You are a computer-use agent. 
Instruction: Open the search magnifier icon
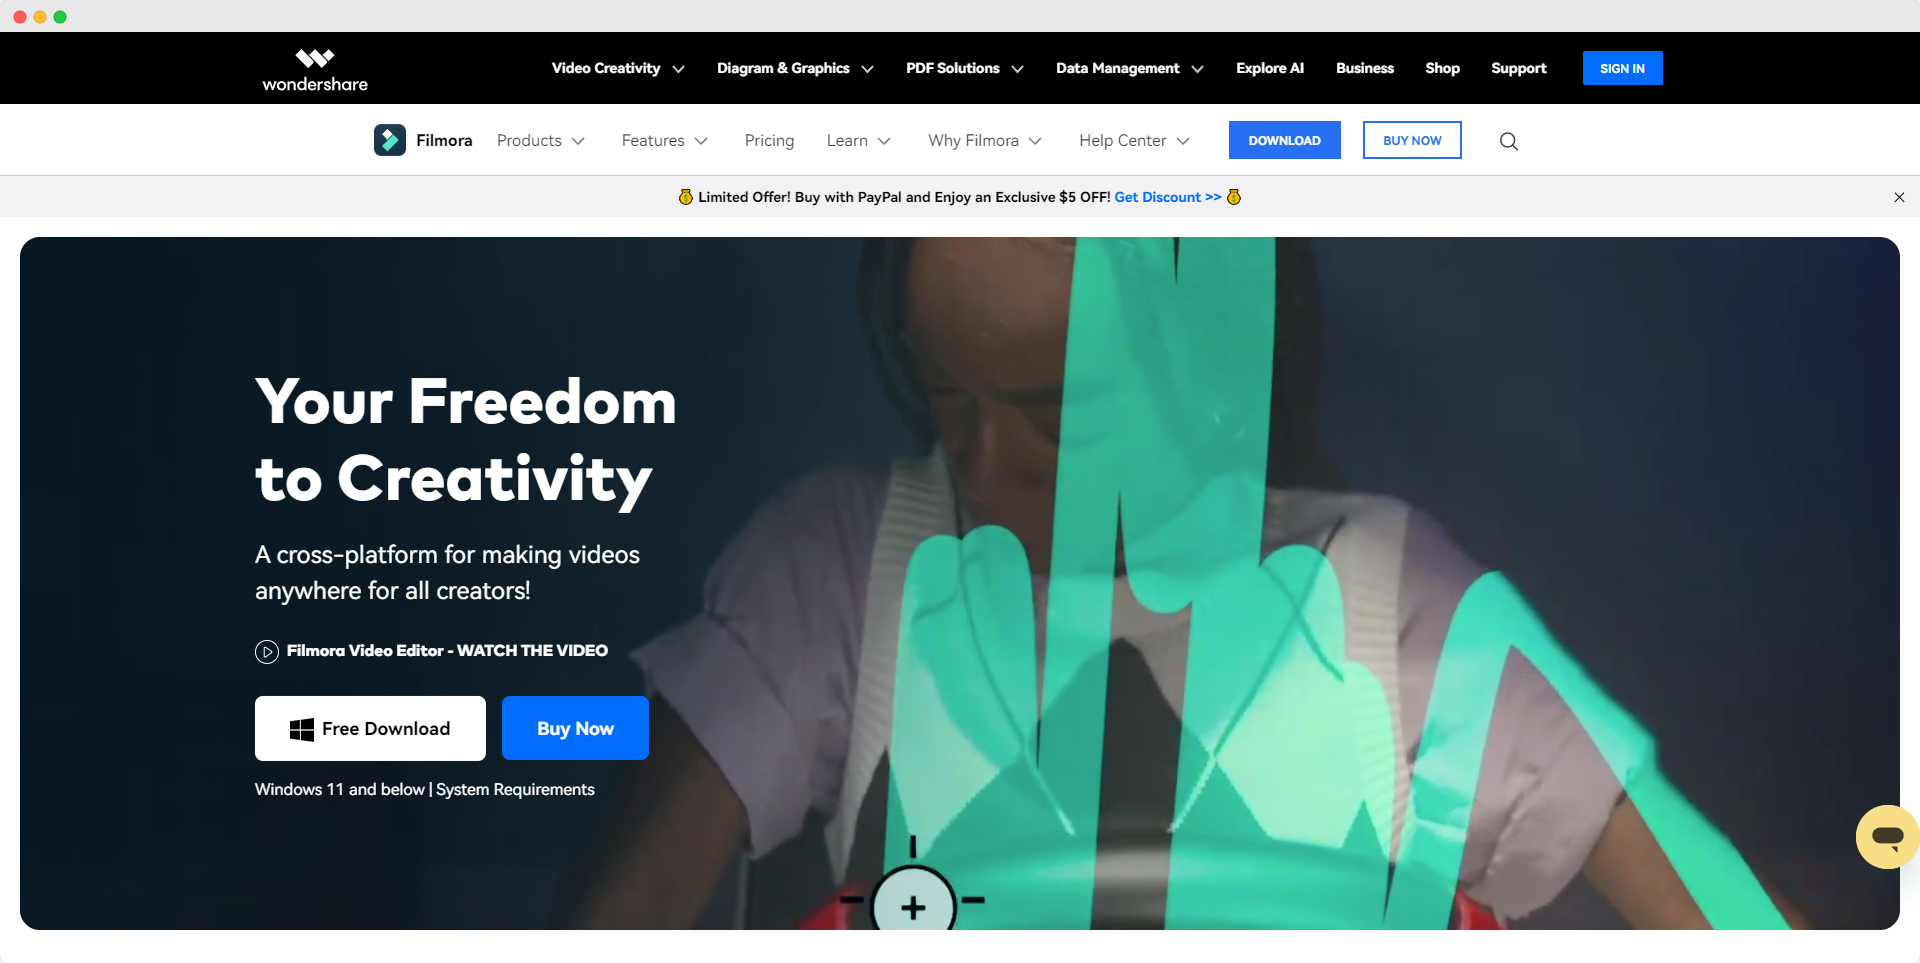point(1509,141)
